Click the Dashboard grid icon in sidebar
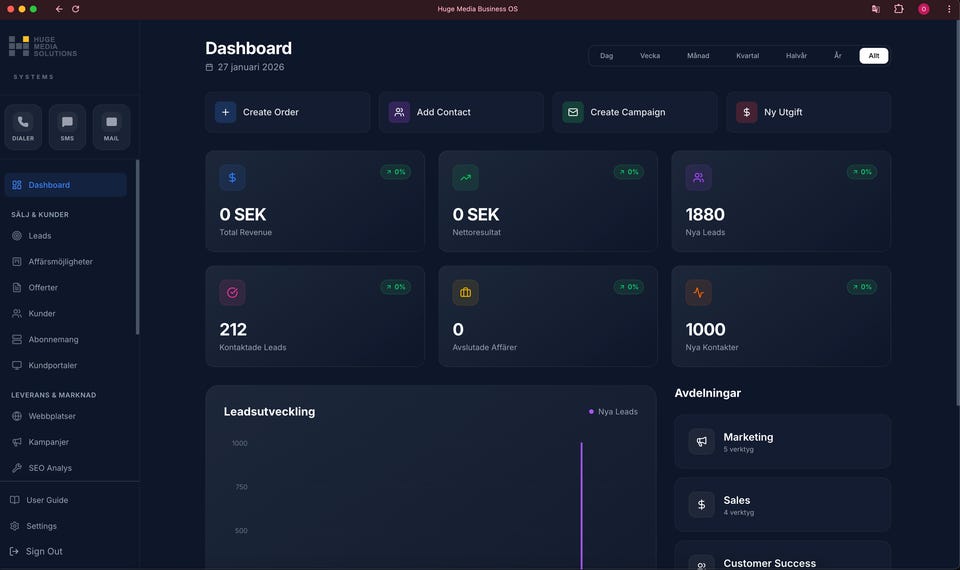The image size is (960, 570). pos(17,185)
